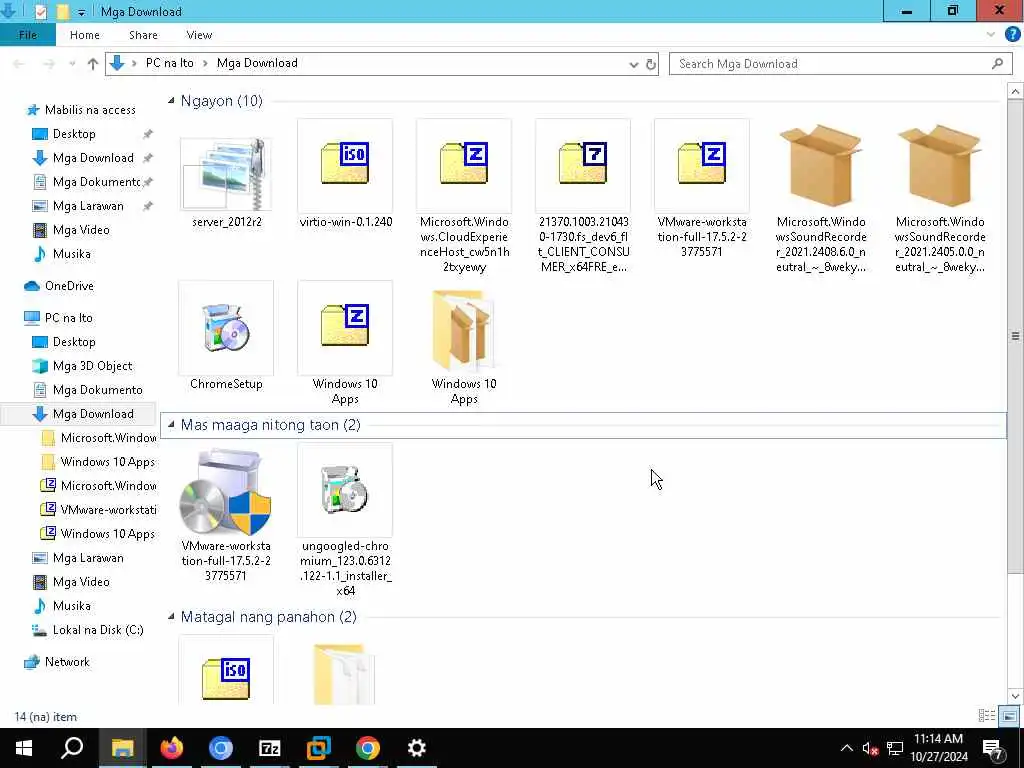Select VMware-workstation archive in Ngayon group

[x=701, y=188]
